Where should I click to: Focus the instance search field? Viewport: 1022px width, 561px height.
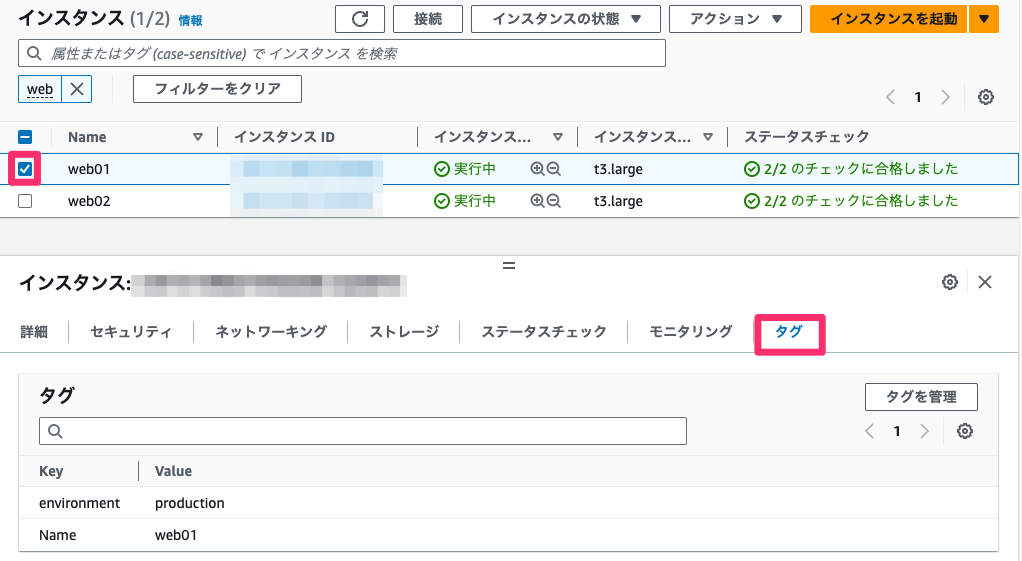click(342, 53)
